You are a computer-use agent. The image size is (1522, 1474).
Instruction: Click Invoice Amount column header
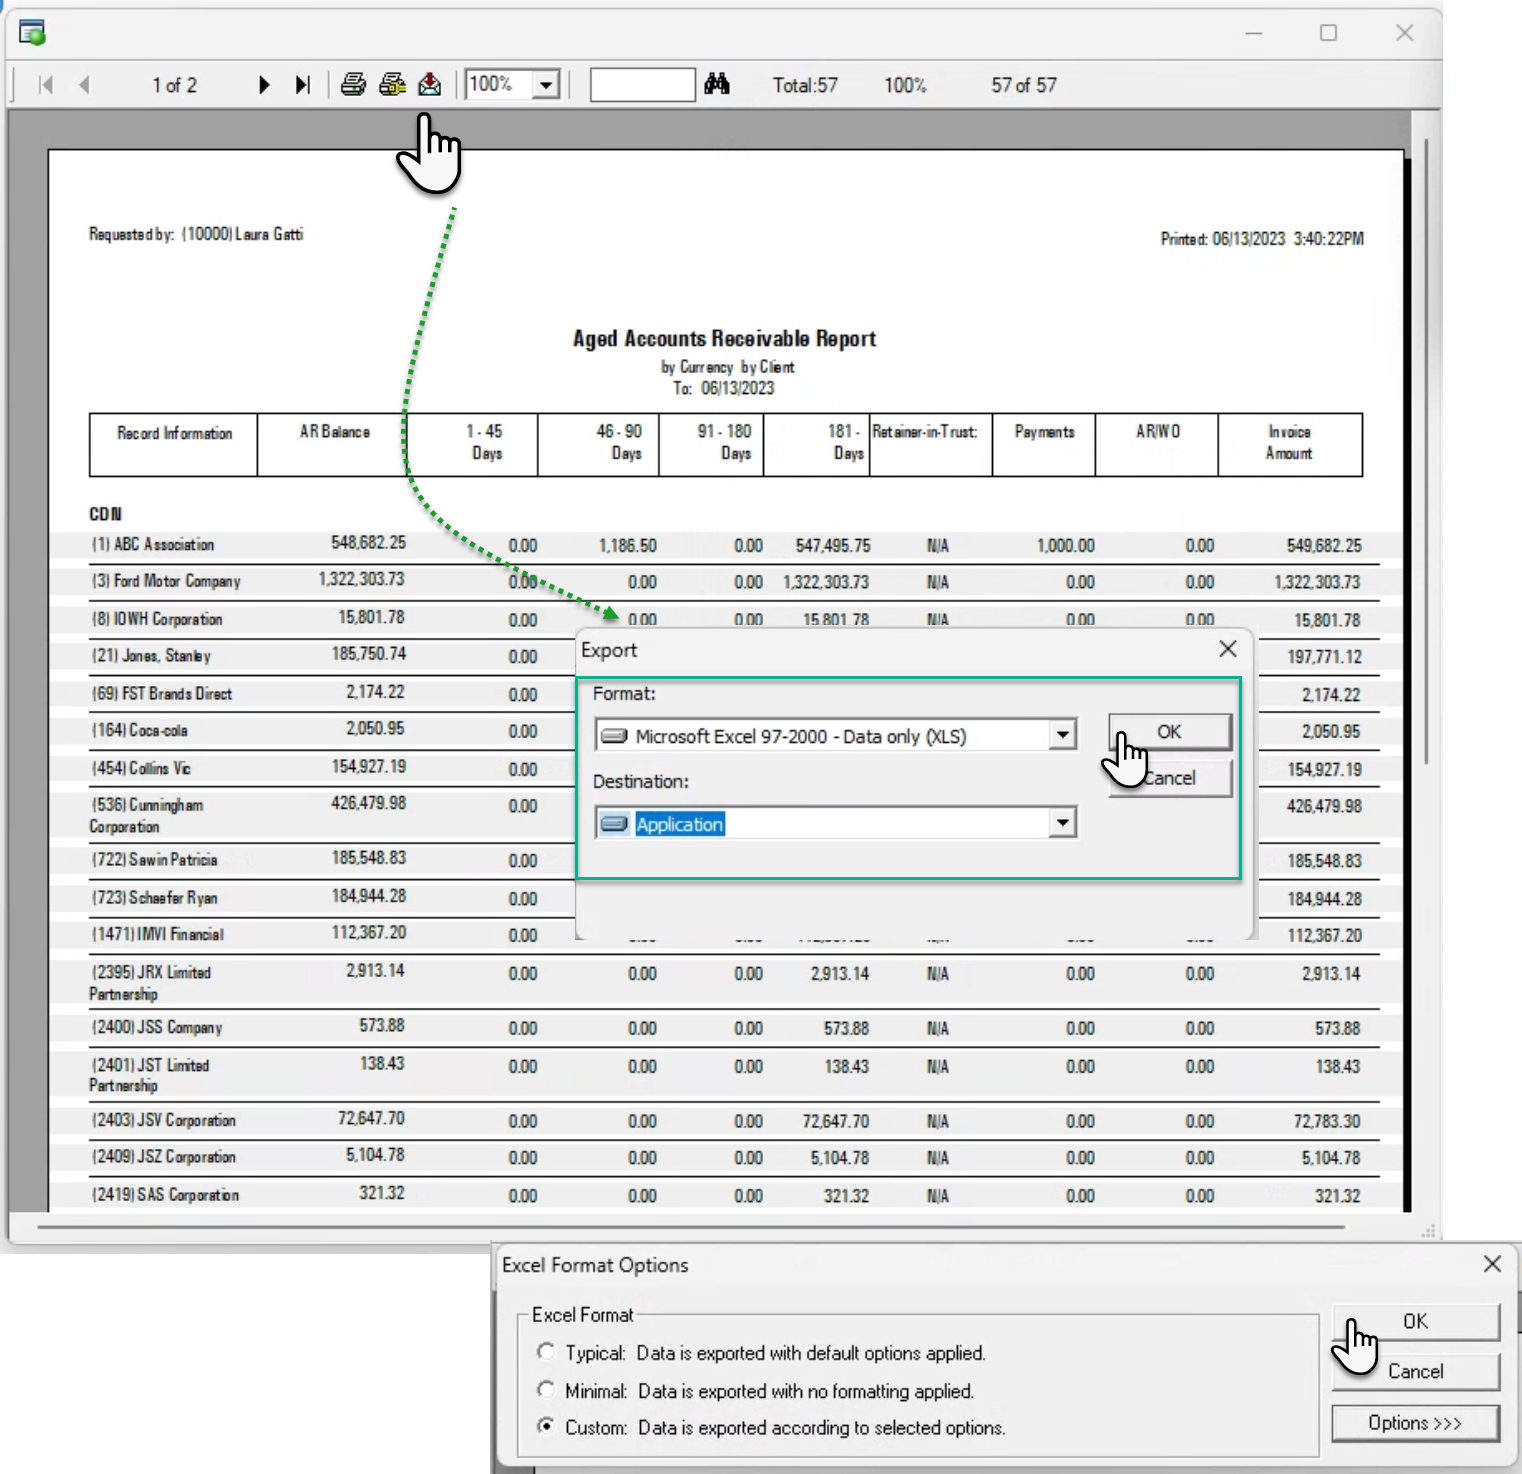tap(1289, 443)
